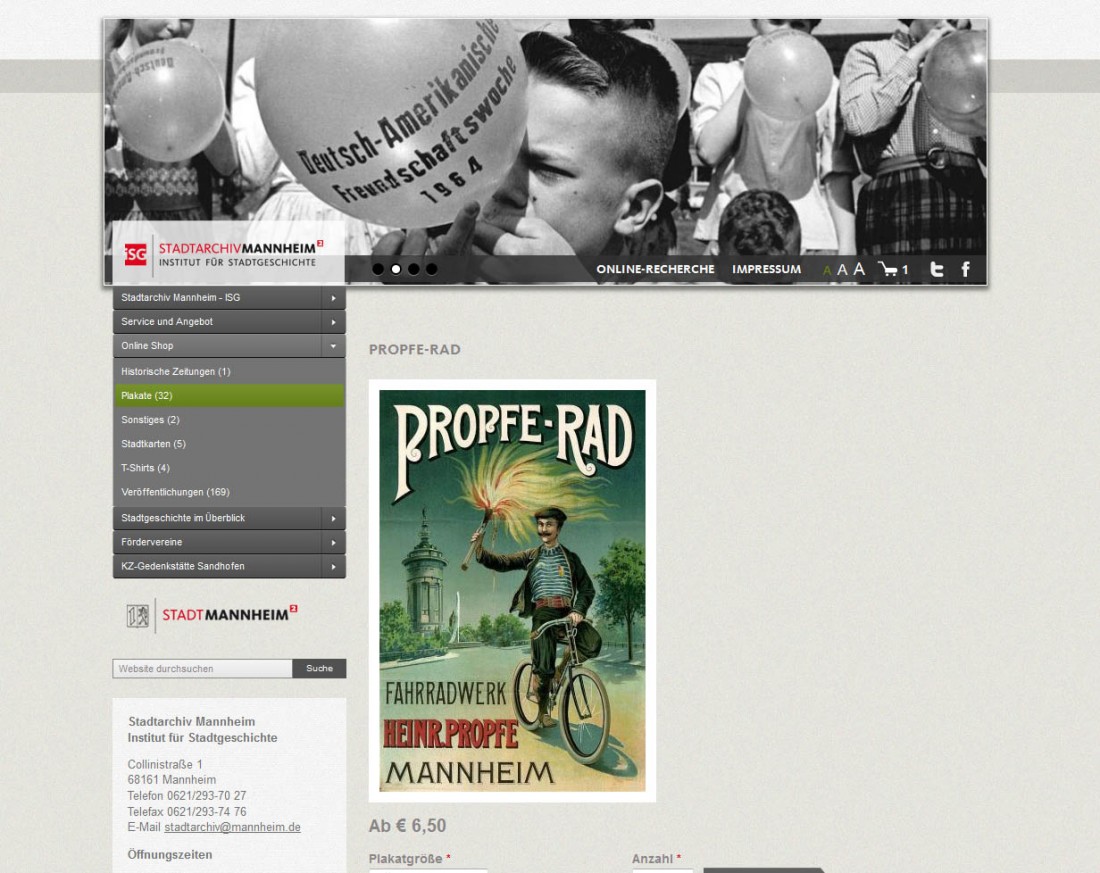The width and height of the screenshot is (1100, 873).
Task: Select the third banner slide dot
Action: coord(414,269)
